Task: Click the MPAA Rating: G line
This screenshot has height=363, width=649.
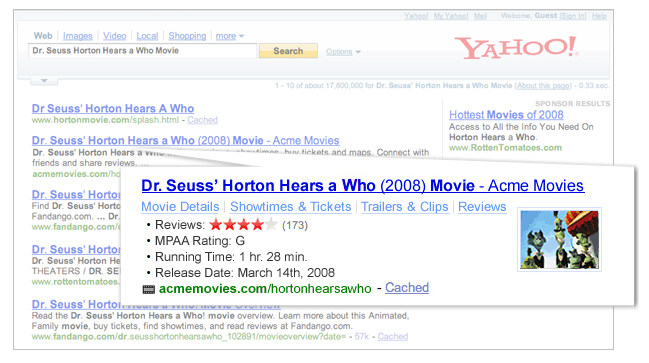Action: tap(200, 241)
